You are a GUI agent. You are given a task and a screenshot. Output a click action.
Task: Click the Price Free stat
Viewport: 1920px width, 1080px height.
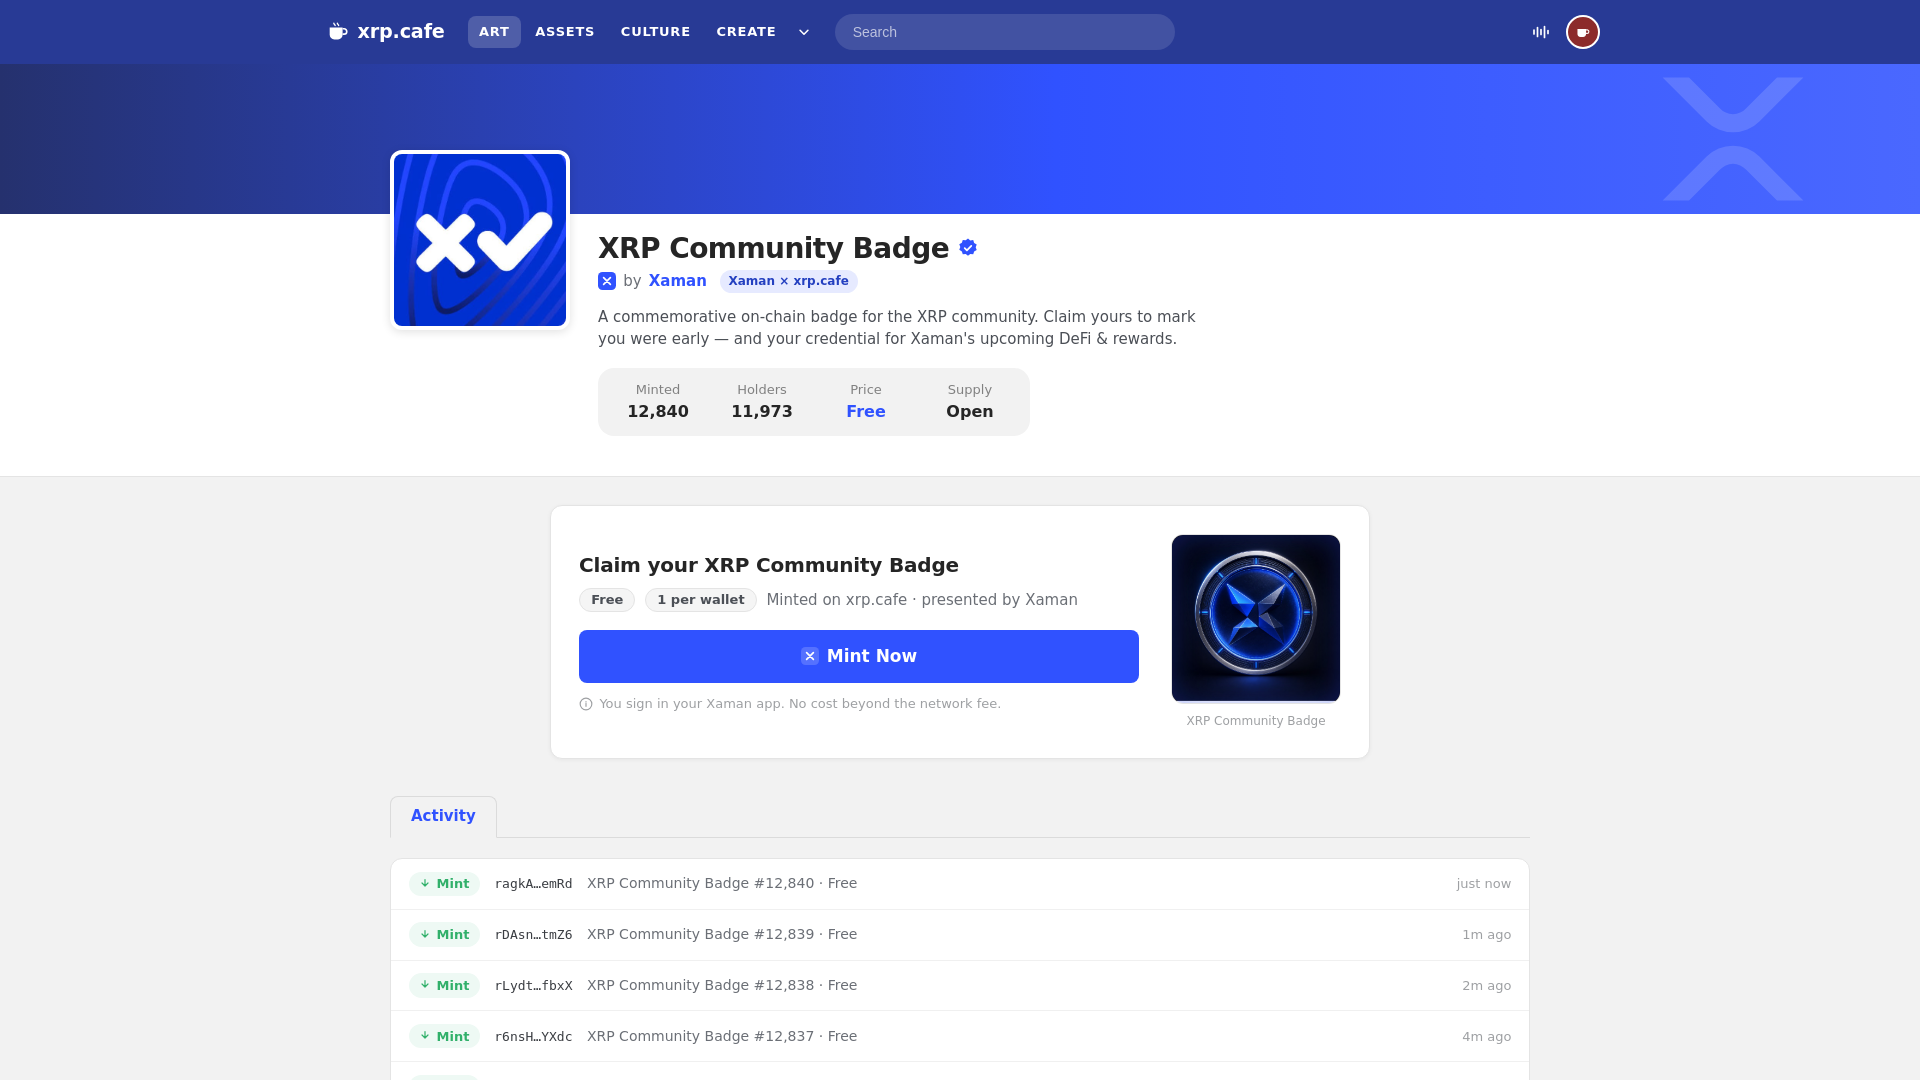866,402
